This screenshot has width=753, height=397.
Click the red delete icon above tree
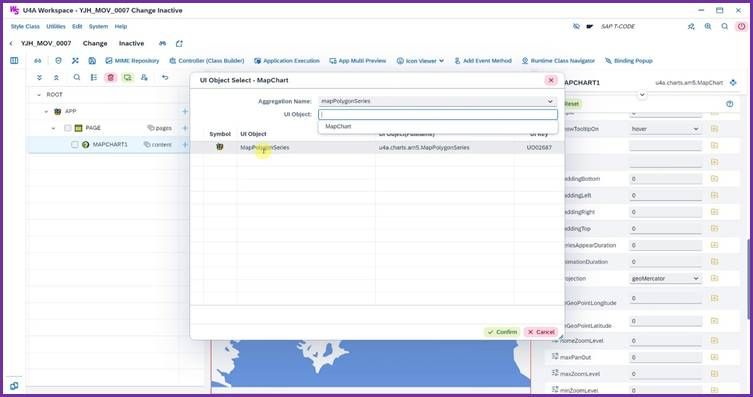click(x=111, y=77)
